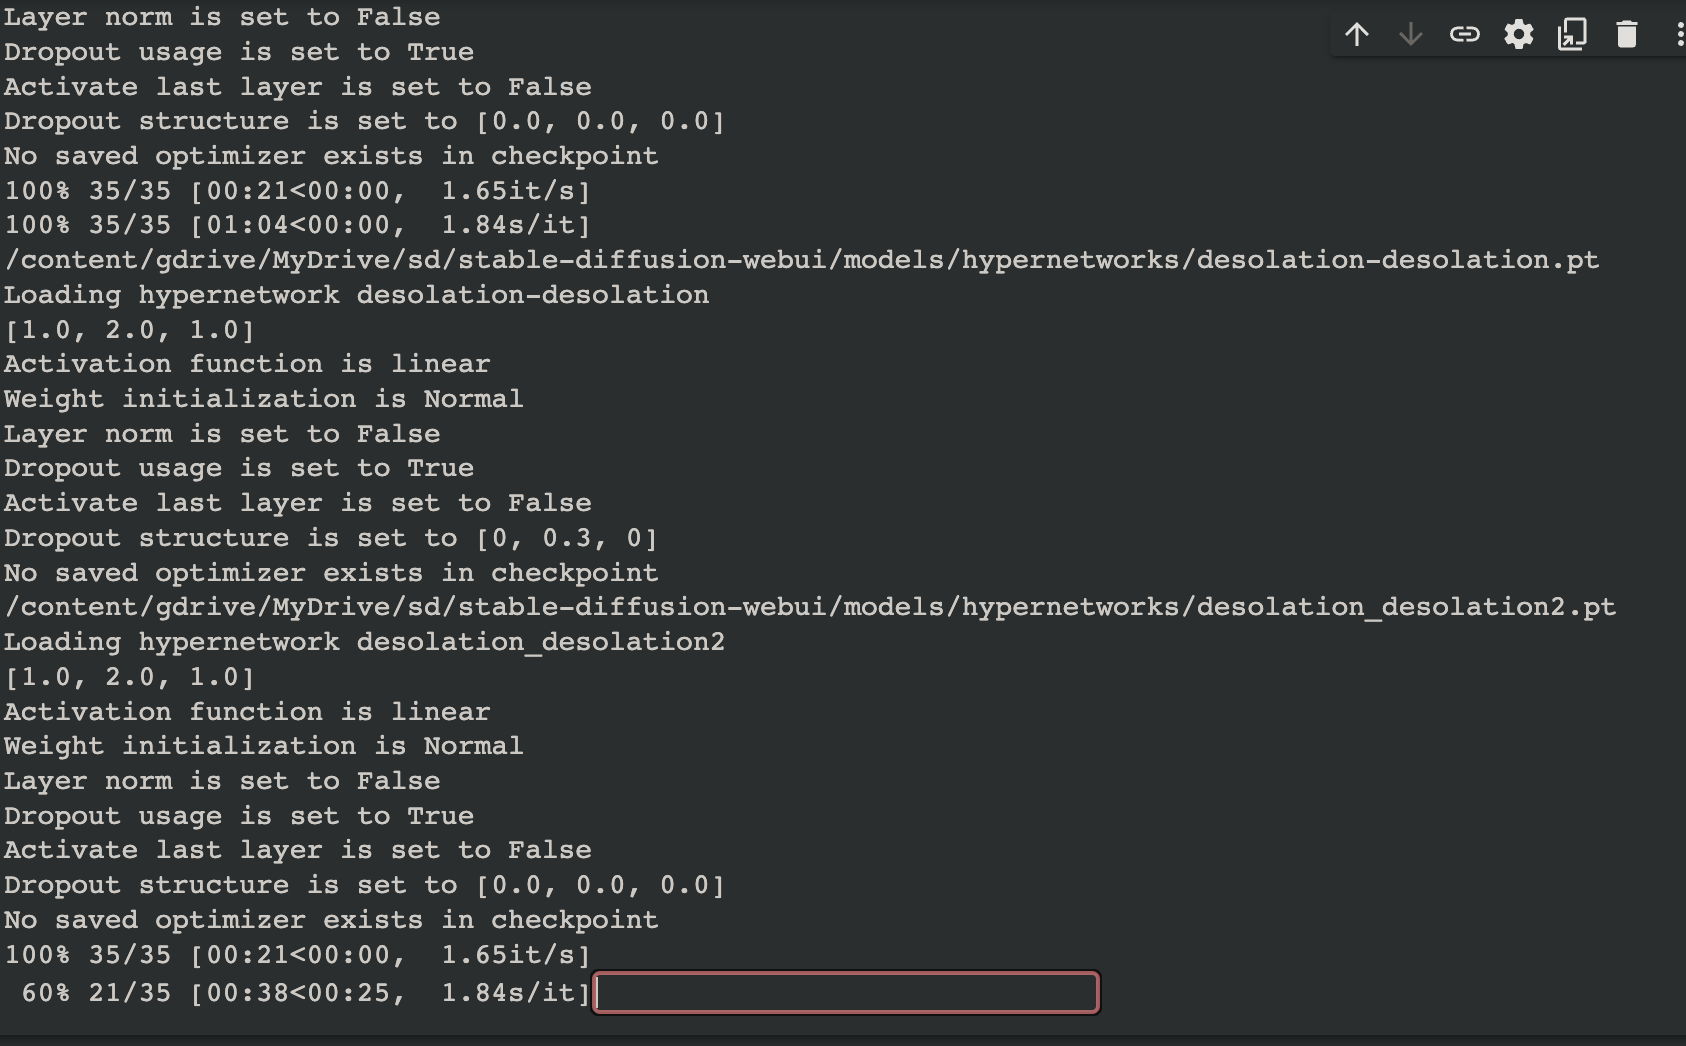Select the Dropout structure [0, 0.3, 0] line

click(x=330, y=537)
